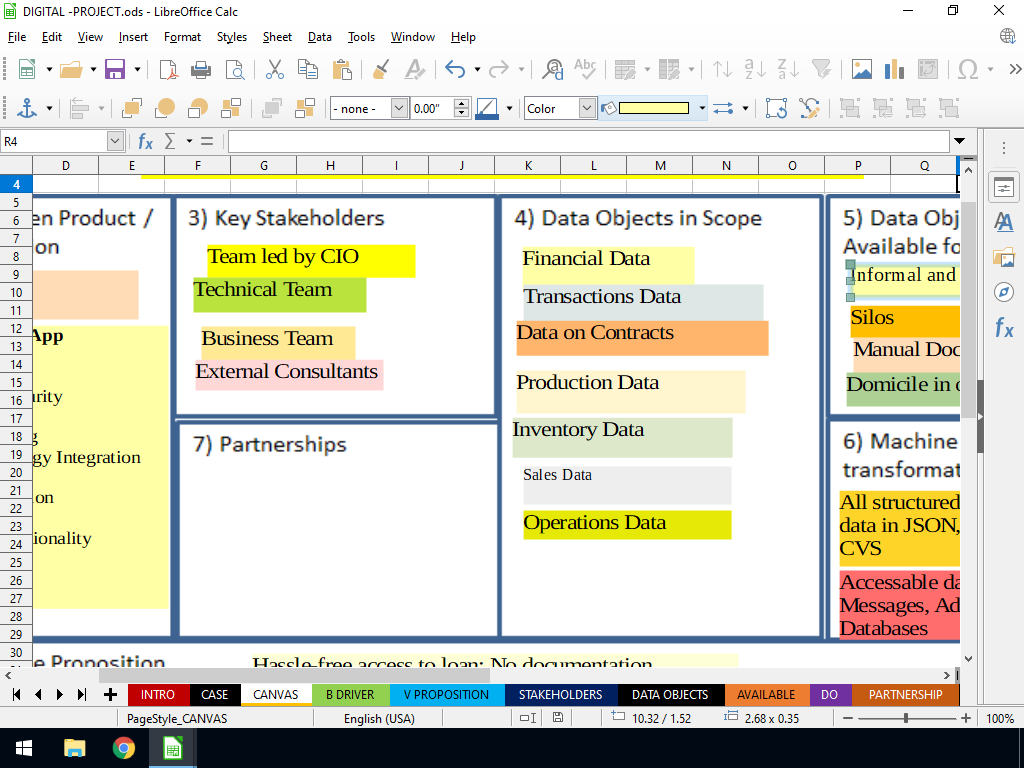Zoom out with the minus button
Viewport: 1024px width, 768px height.
coord(848,718)
